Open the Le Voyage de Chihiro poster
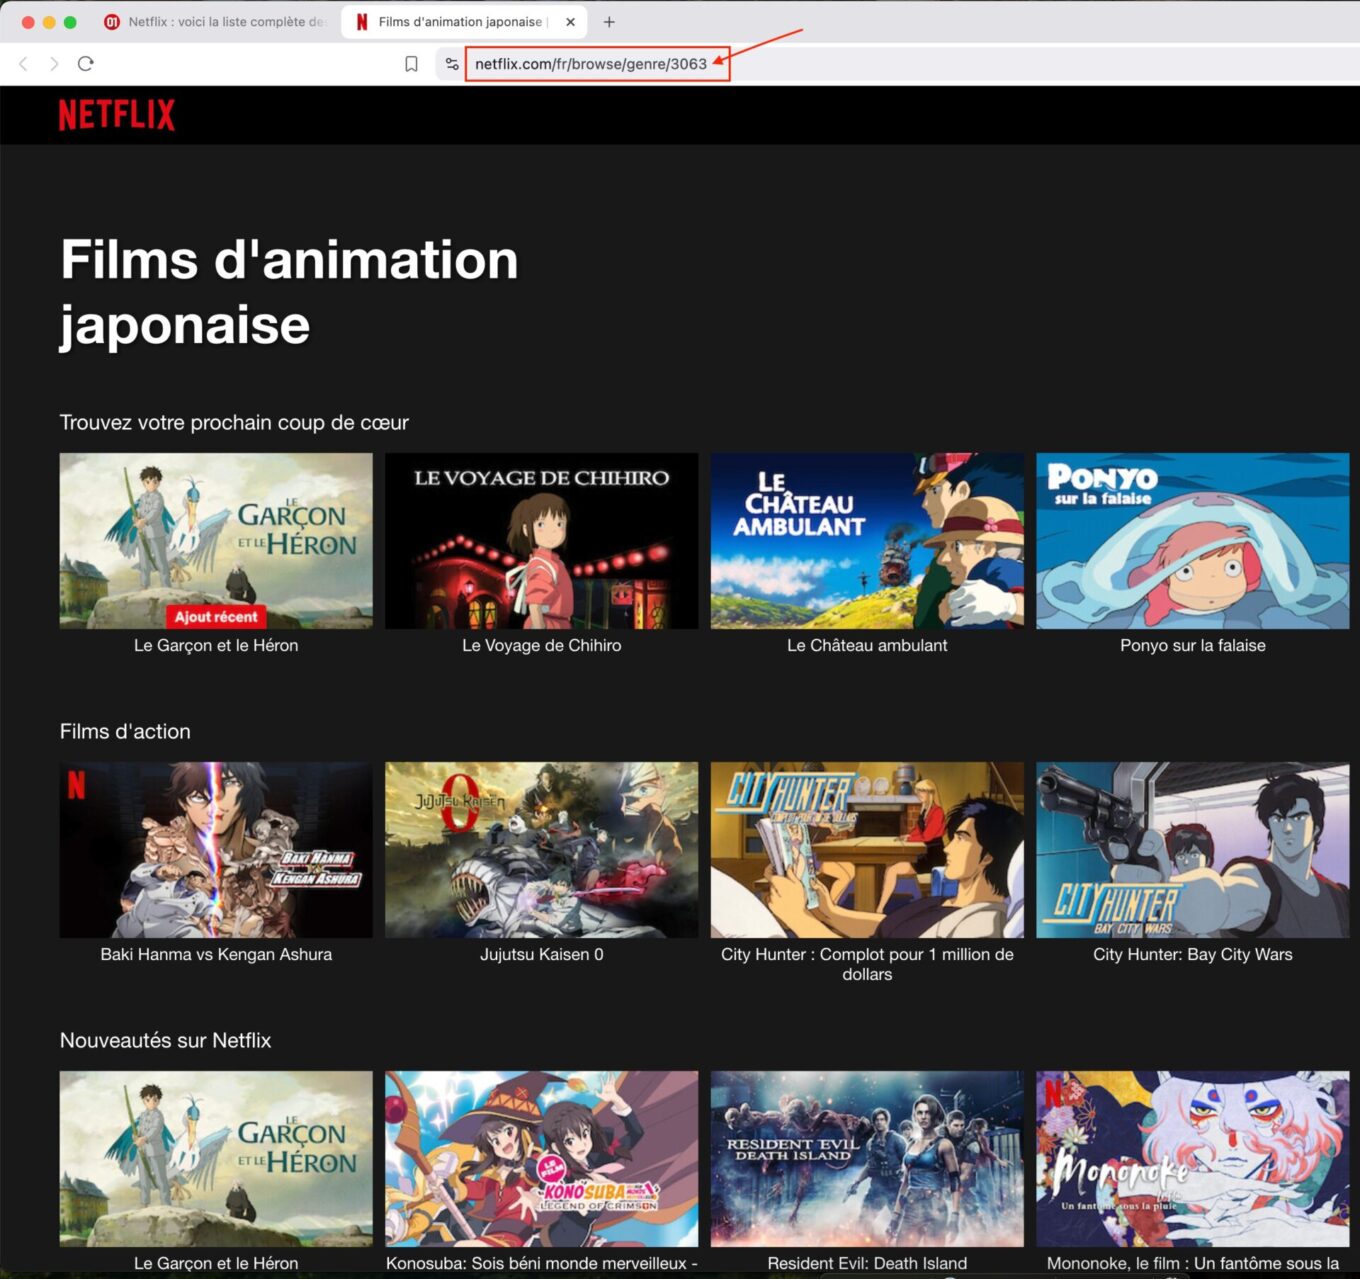The width and height of the screenshot is (1360, 1279). click(542, 541)
